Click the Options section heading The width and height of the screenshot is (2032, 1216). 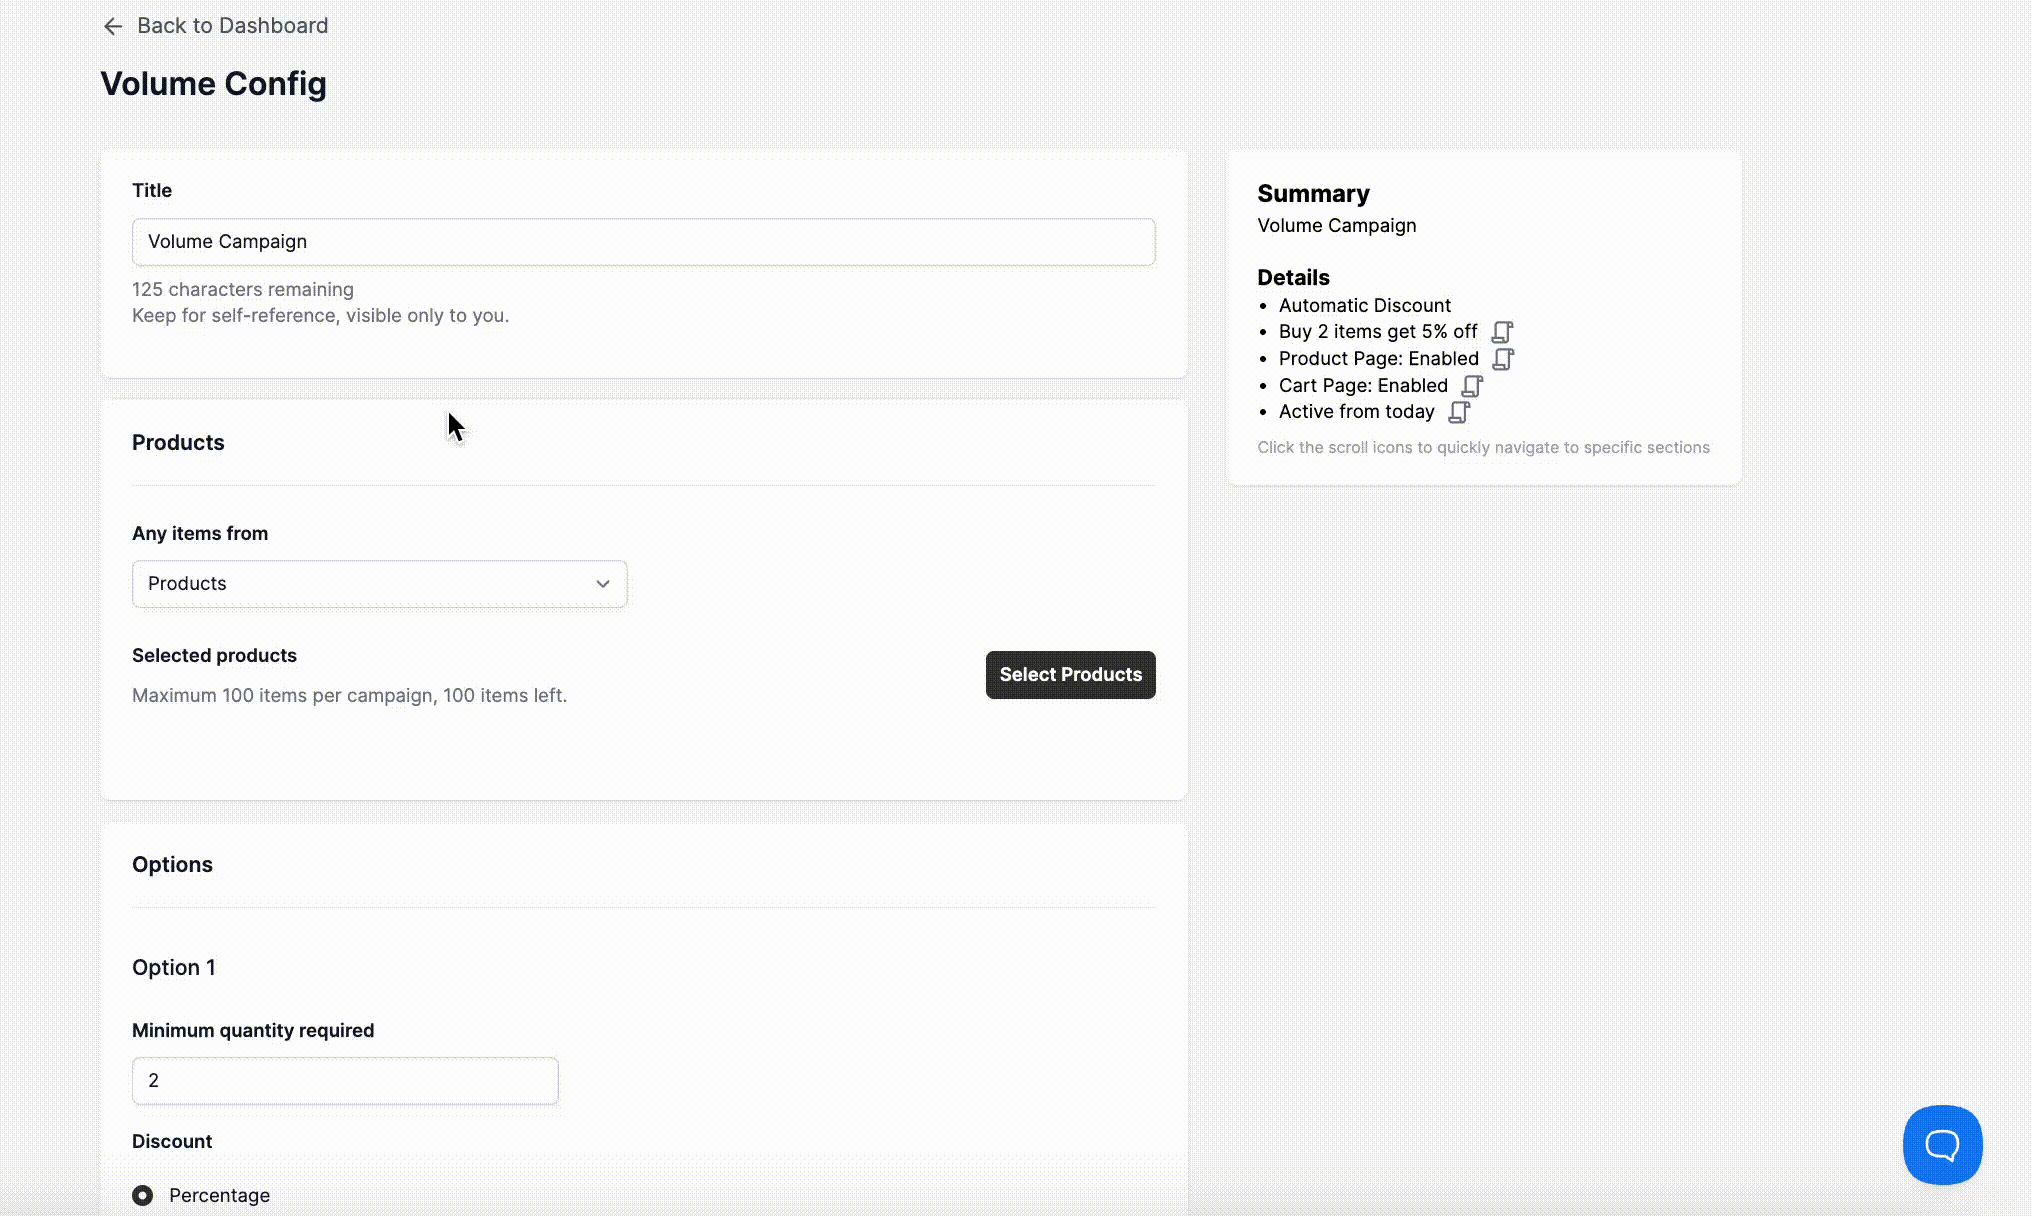click(x=172, y=865)
